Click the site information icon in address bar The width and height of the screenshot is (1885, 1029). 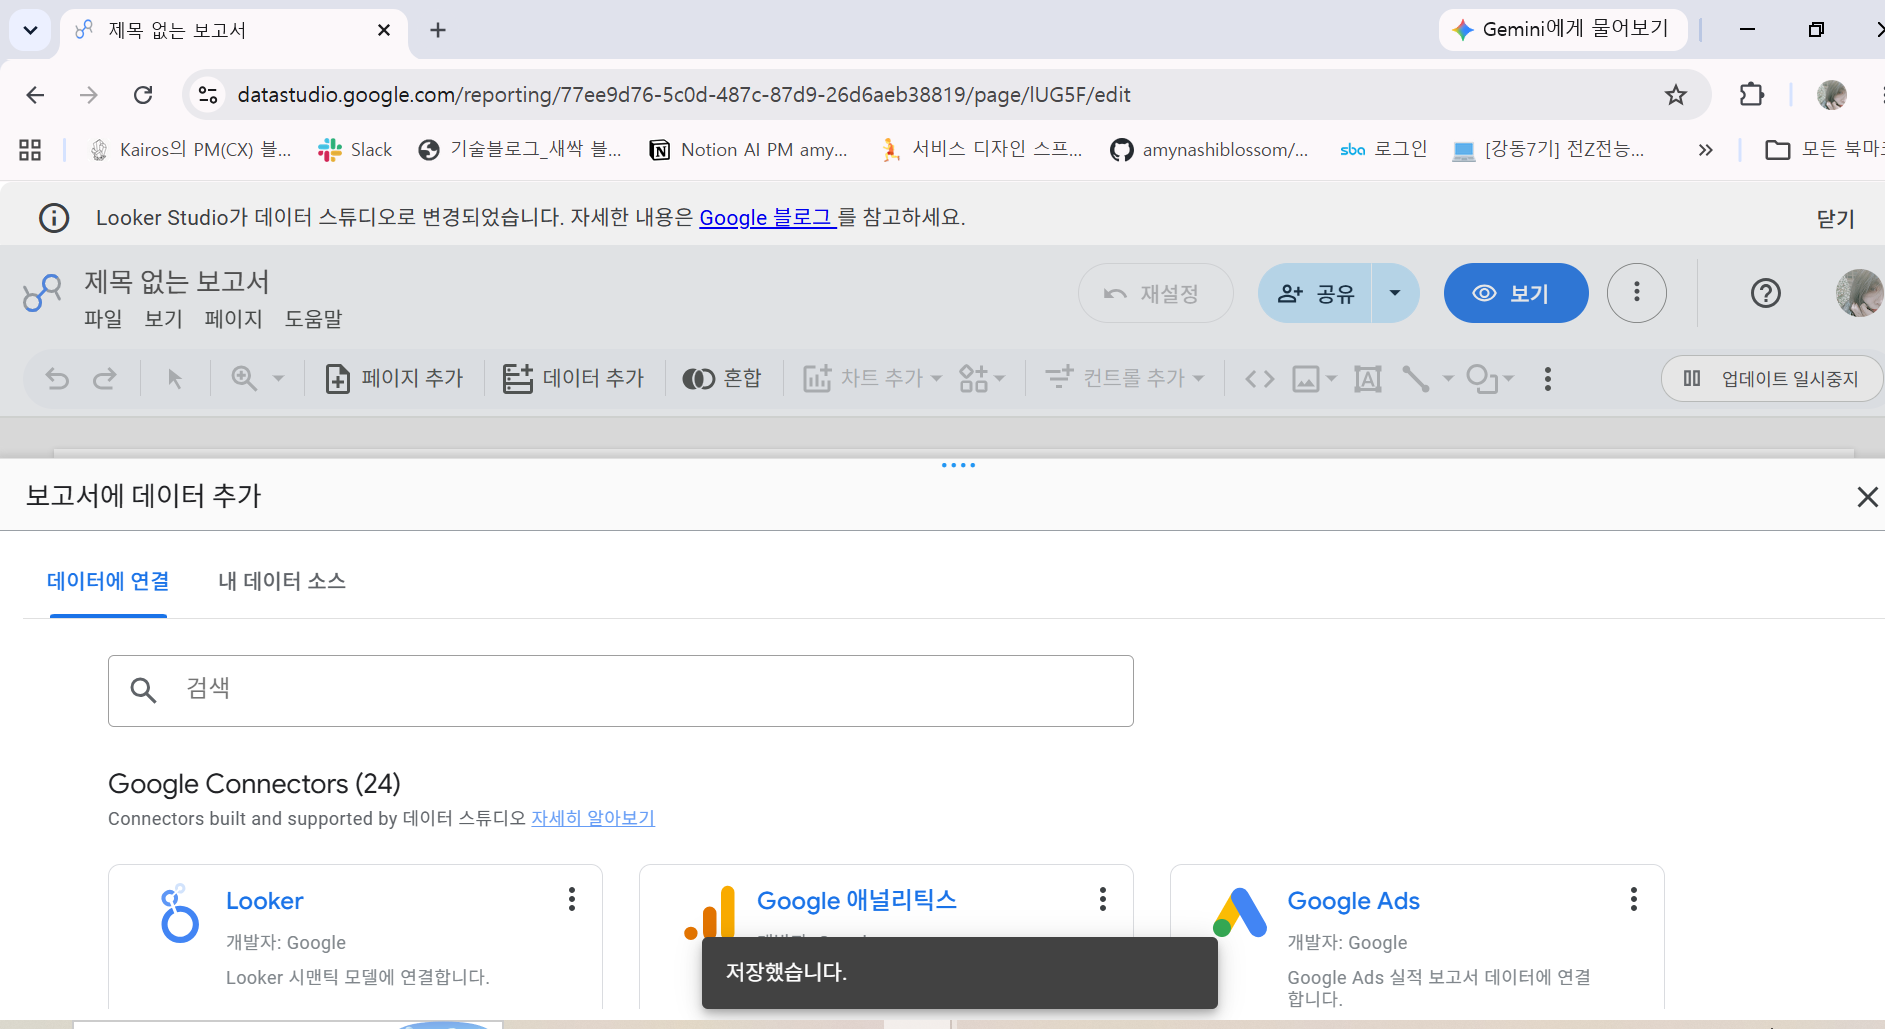(208, 95)
